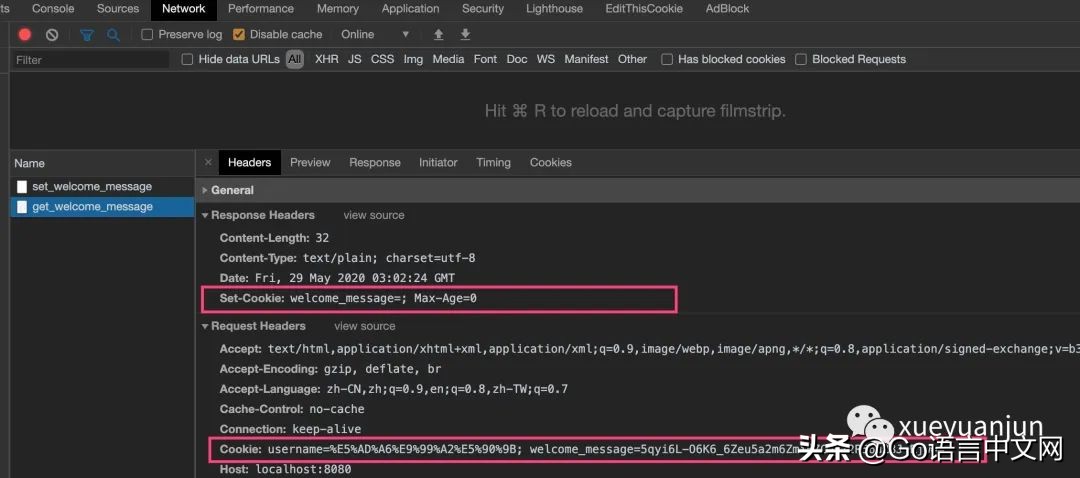
Task: Select the All request type filter
Action: 295,59
